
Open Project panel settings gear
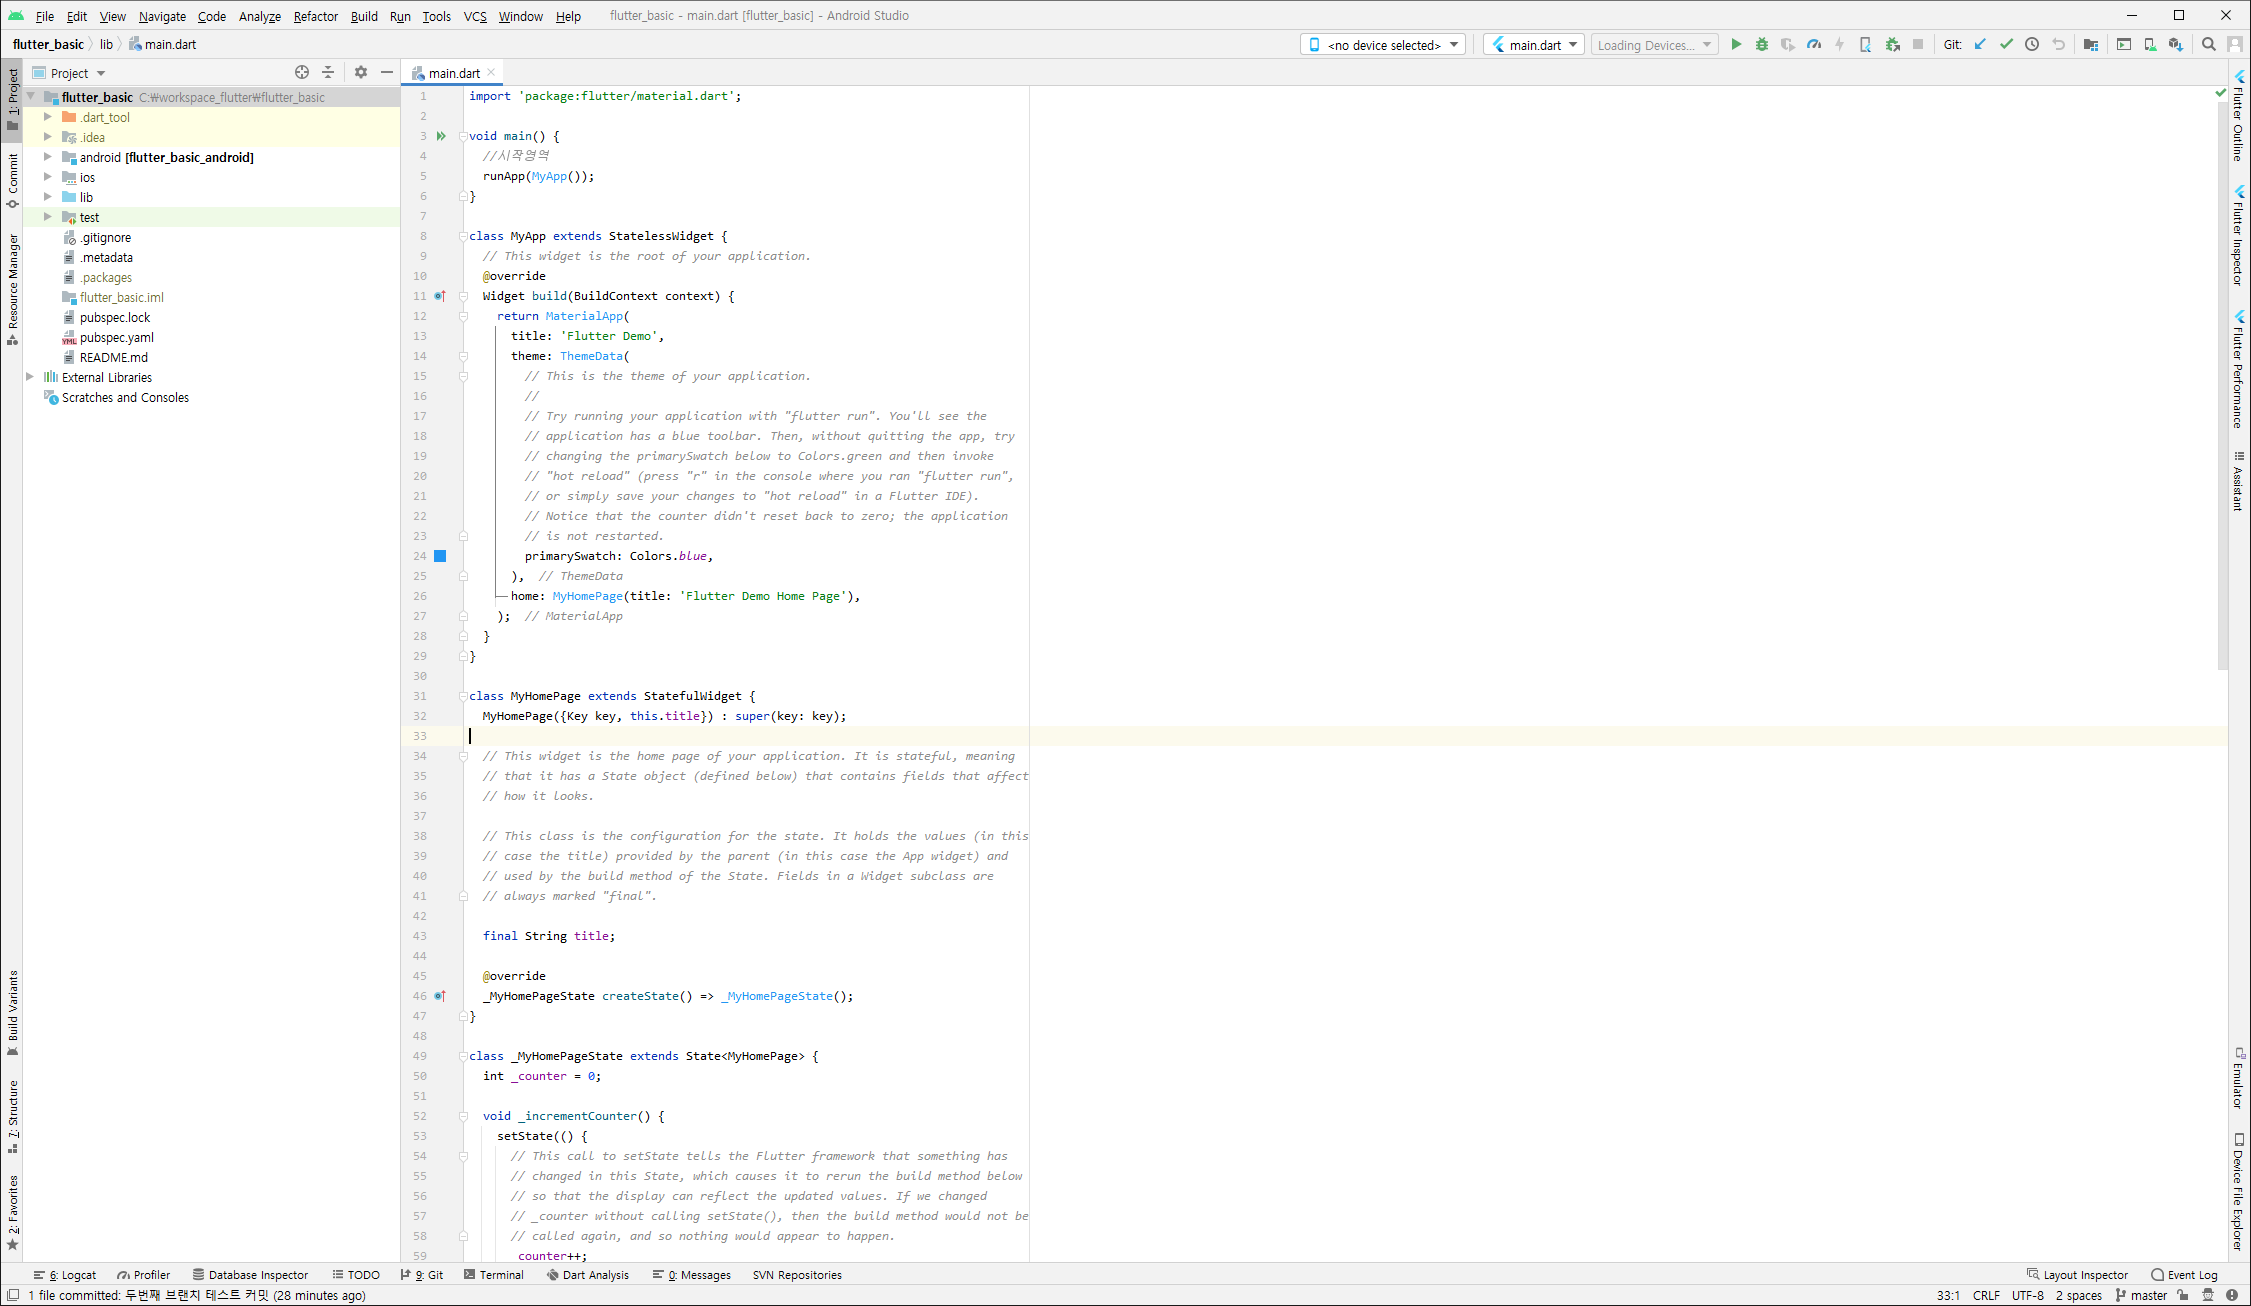[x=361, y=73]
